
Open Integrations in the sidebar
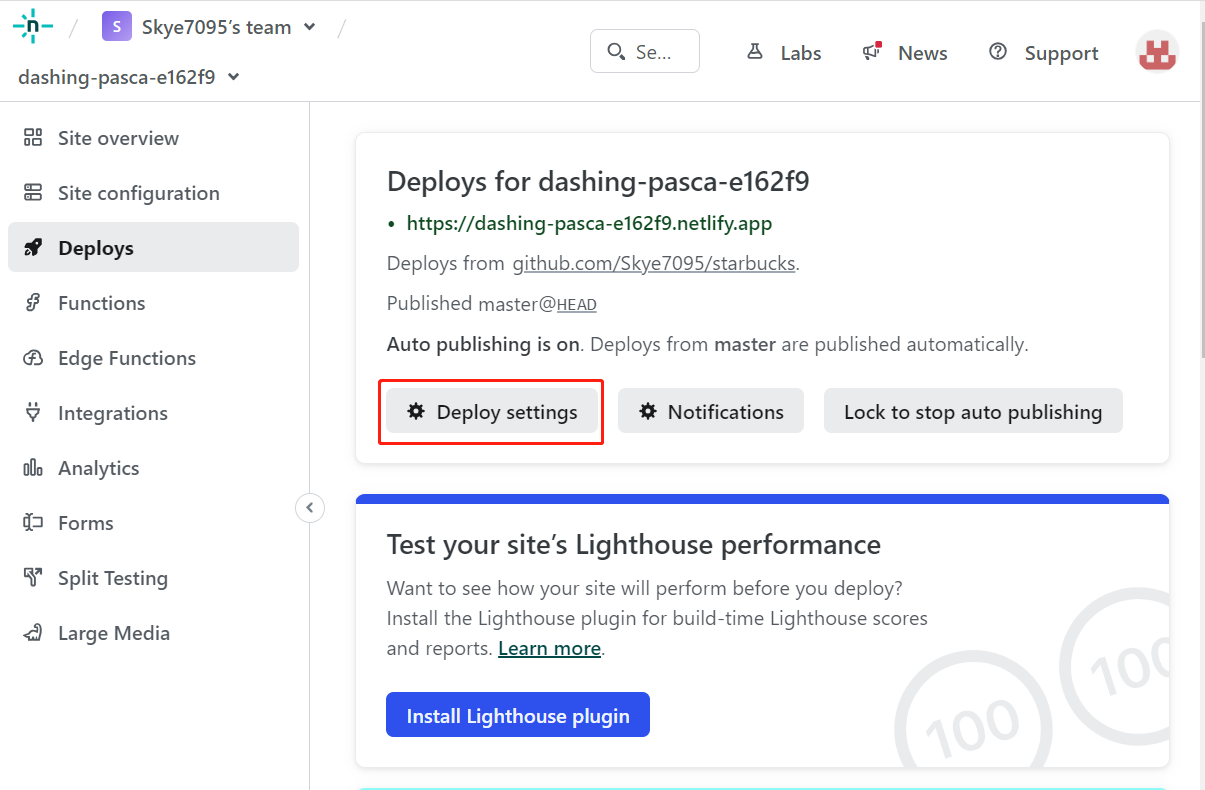click(154, 413)
